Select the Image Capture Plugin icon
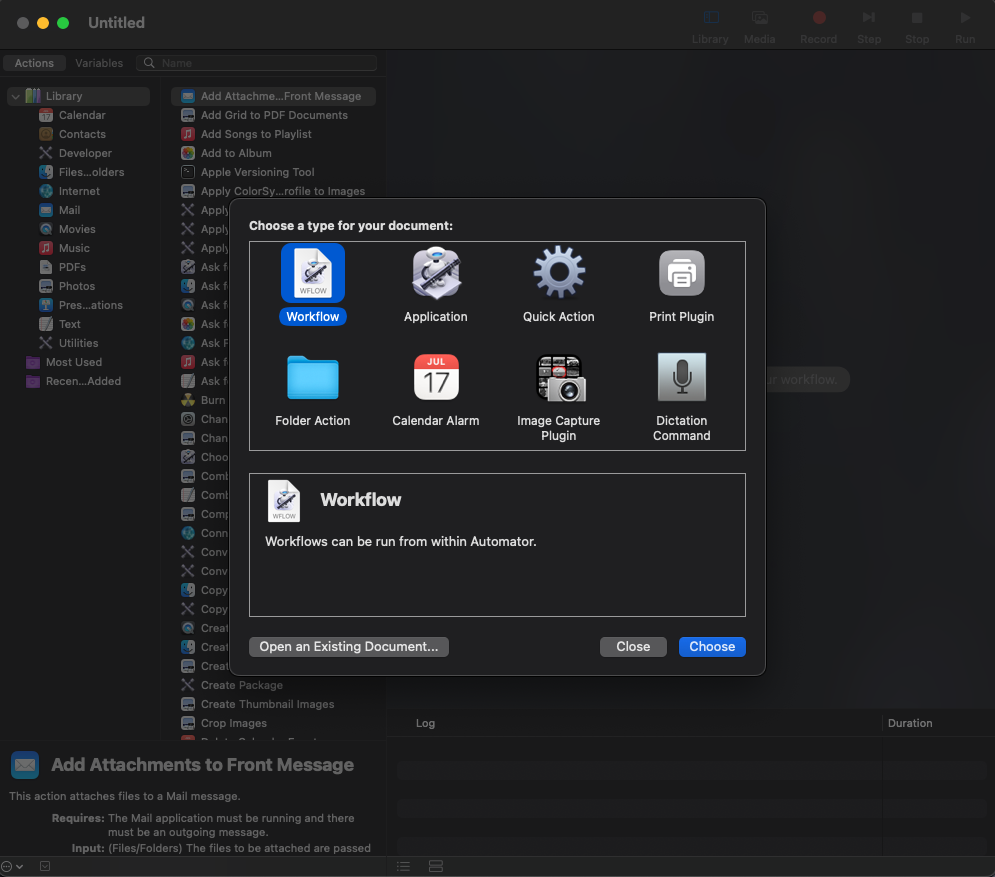 point(558,378)
